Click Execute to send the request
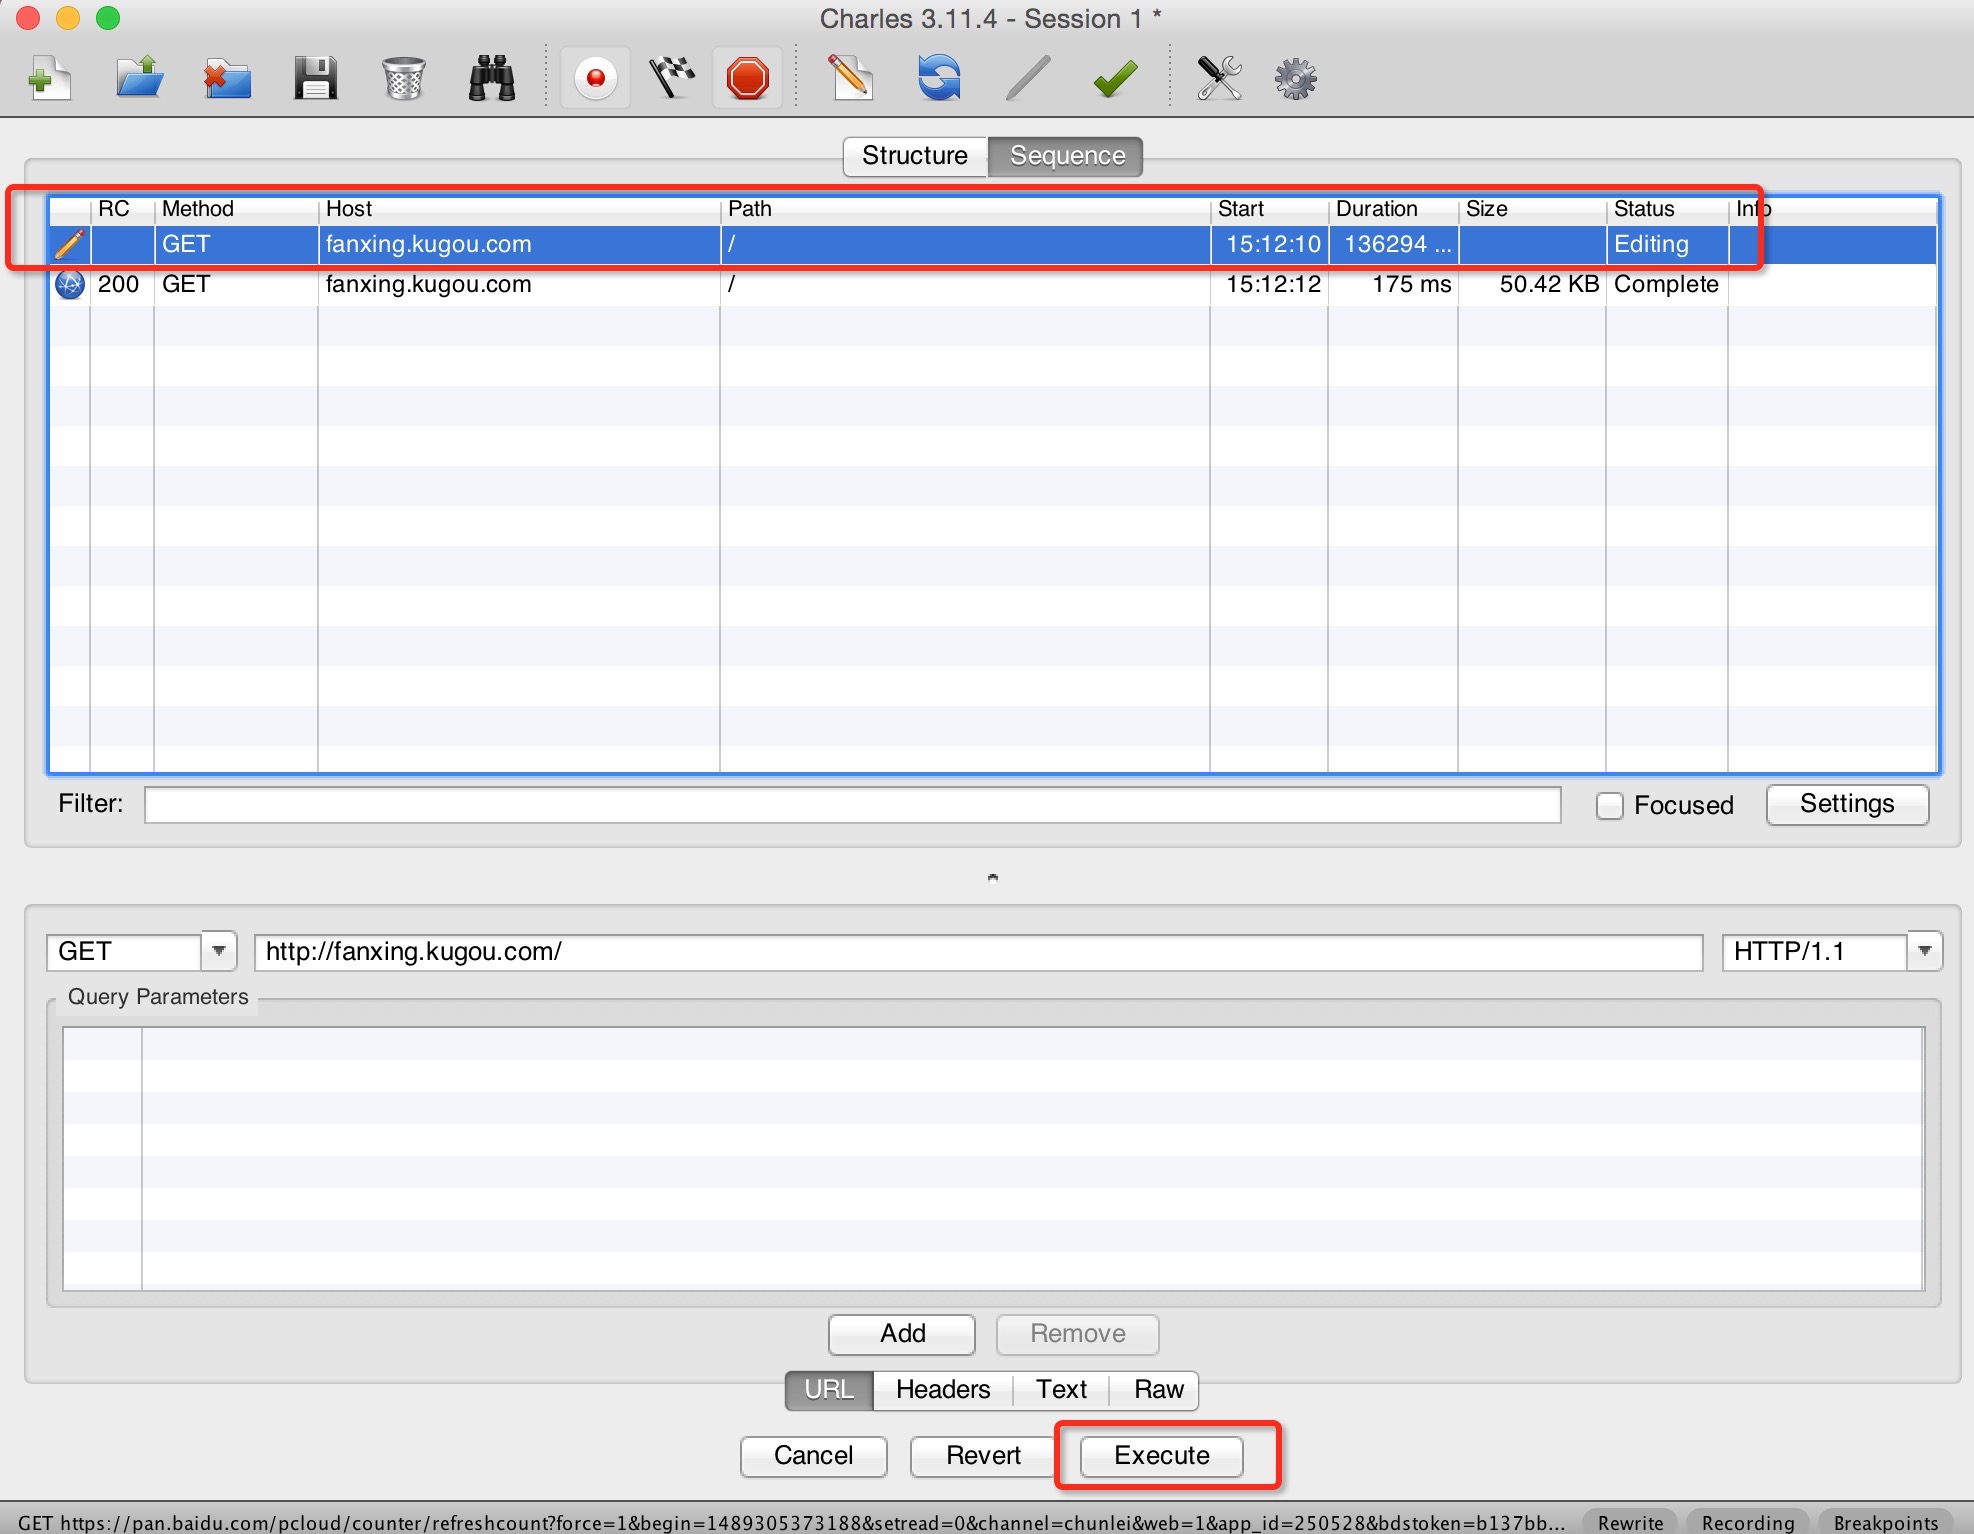The image size is (1974, 1534). click(1158, 1455)
